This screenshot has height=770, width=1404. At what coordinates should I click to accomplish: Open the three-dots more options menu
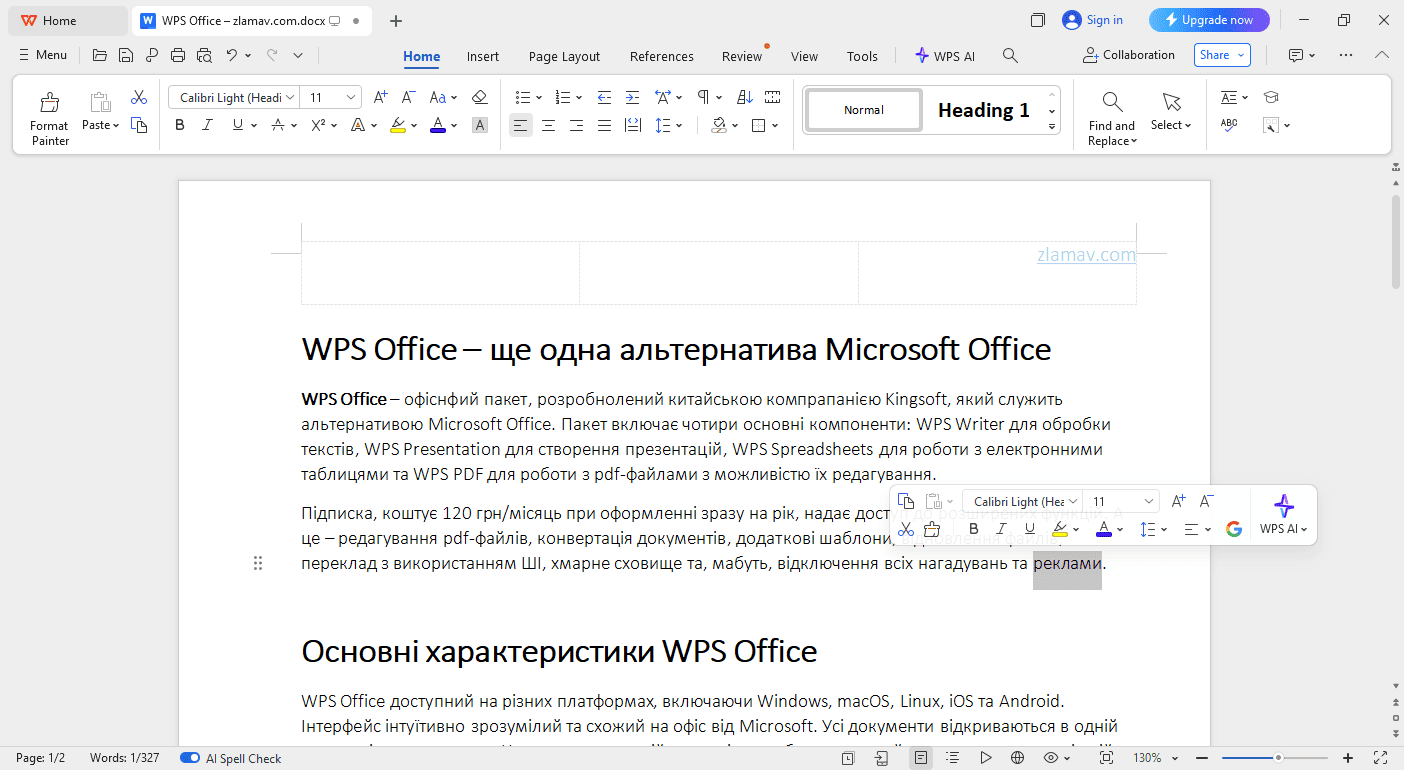coord(1345,56)
